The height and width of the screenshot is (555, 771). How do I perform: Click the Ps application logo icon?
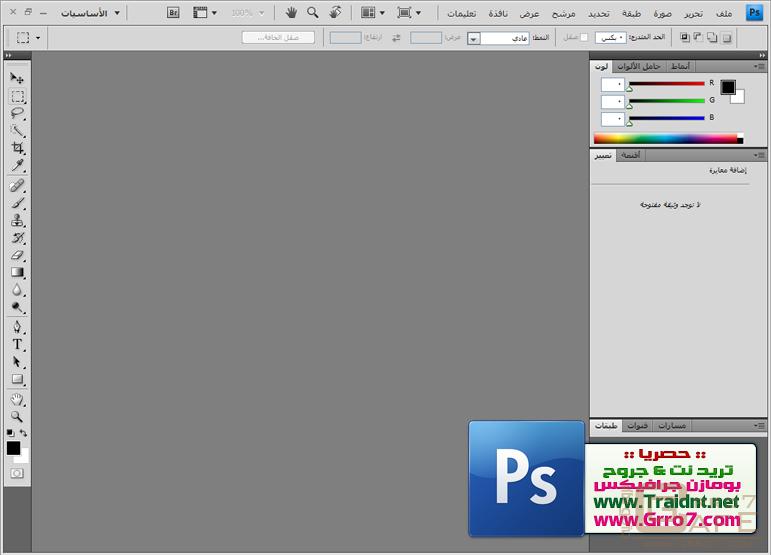754,13
